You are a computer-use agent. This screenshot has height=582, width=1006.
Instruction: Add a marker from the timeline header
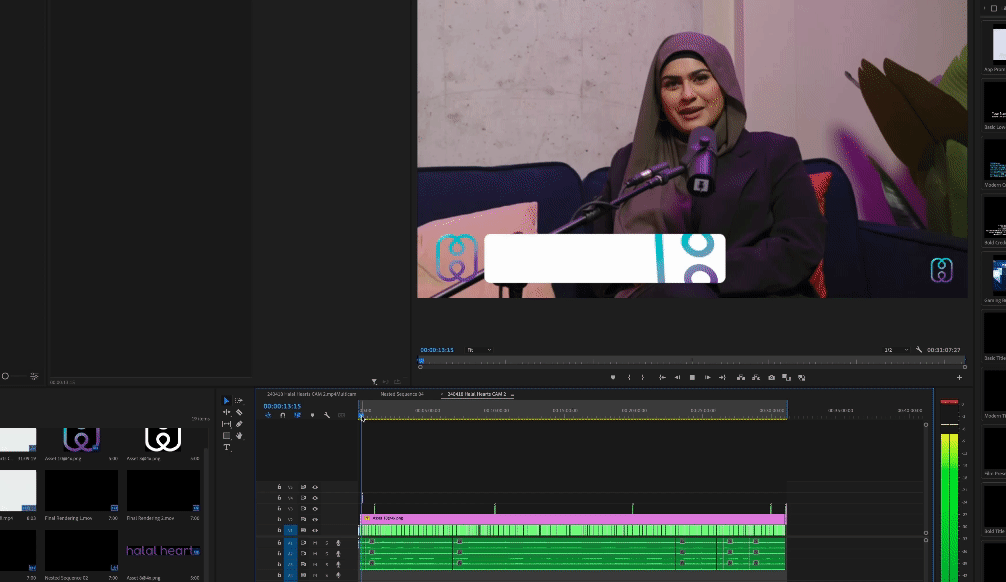[x=312, y=415]
